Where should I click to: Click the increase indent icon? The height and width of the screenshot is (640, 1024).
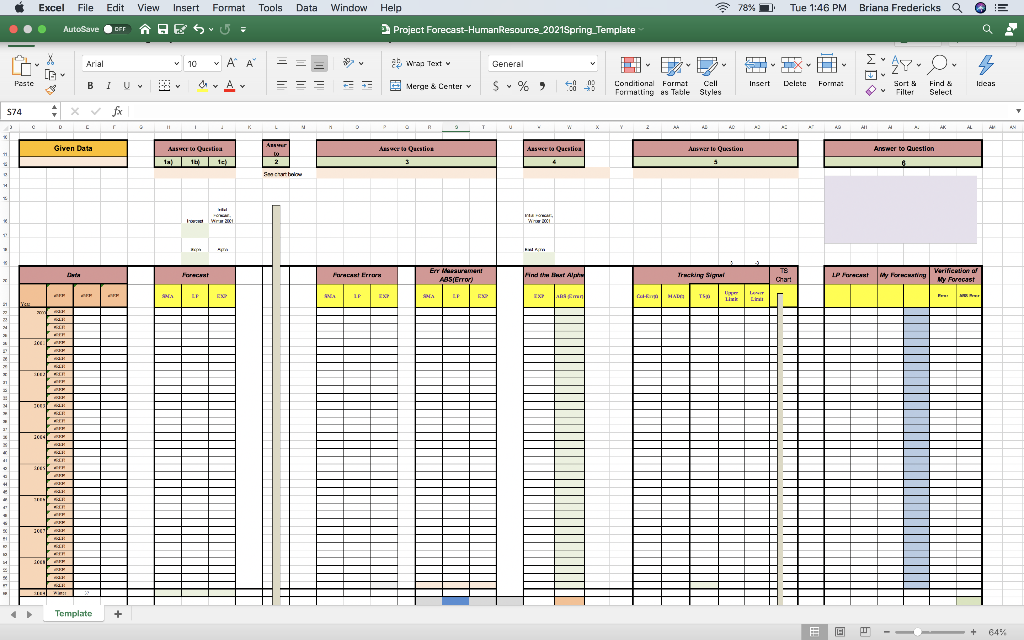367,86
